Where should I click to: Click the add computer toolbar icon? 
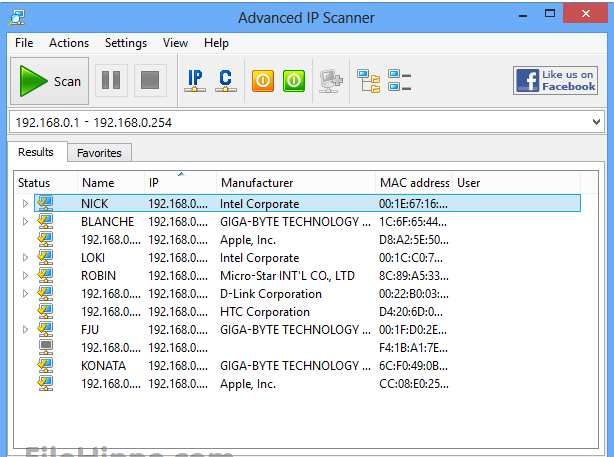click(x=331, y=81)
